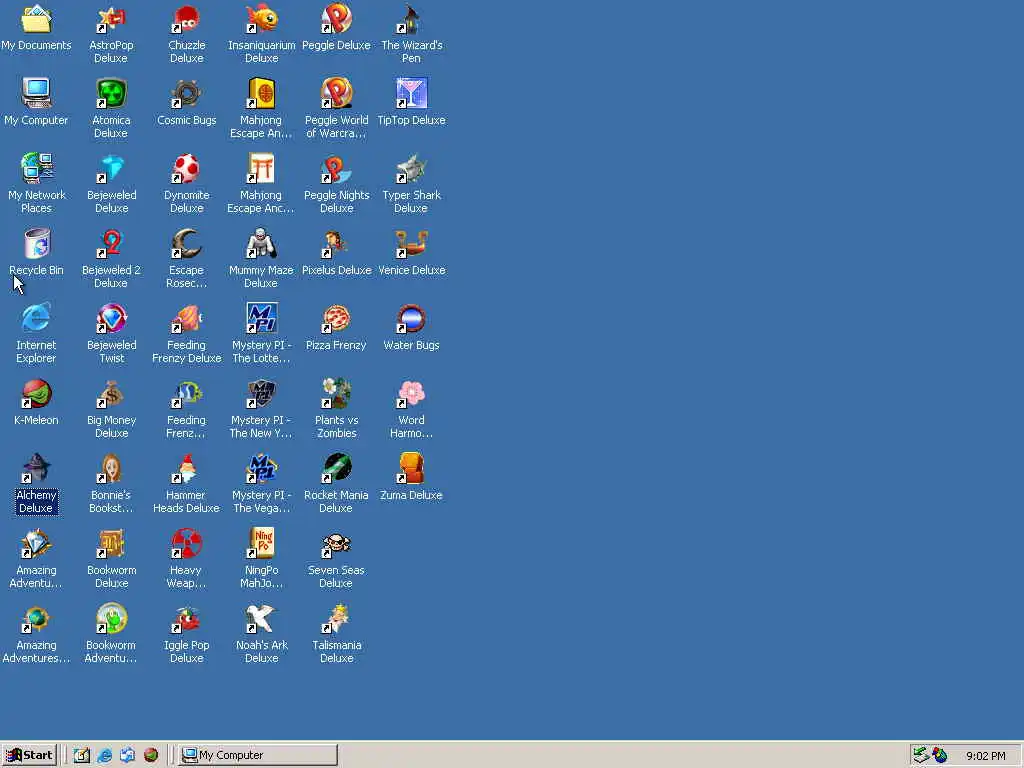Click the Bonnie's Bookst... shortcut
The image size is (1024, 768).
click(x=112, y=469)
